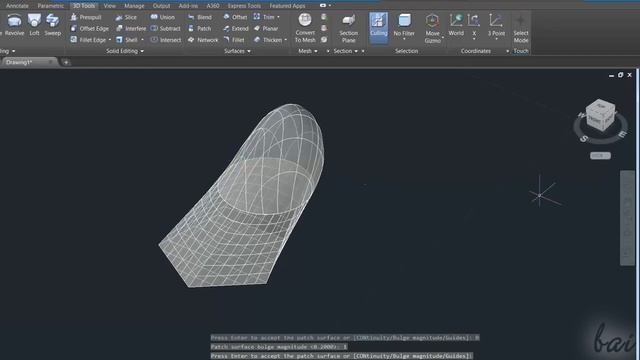
Task: Click the surface Fillet tool
Action: click(234, 40)
